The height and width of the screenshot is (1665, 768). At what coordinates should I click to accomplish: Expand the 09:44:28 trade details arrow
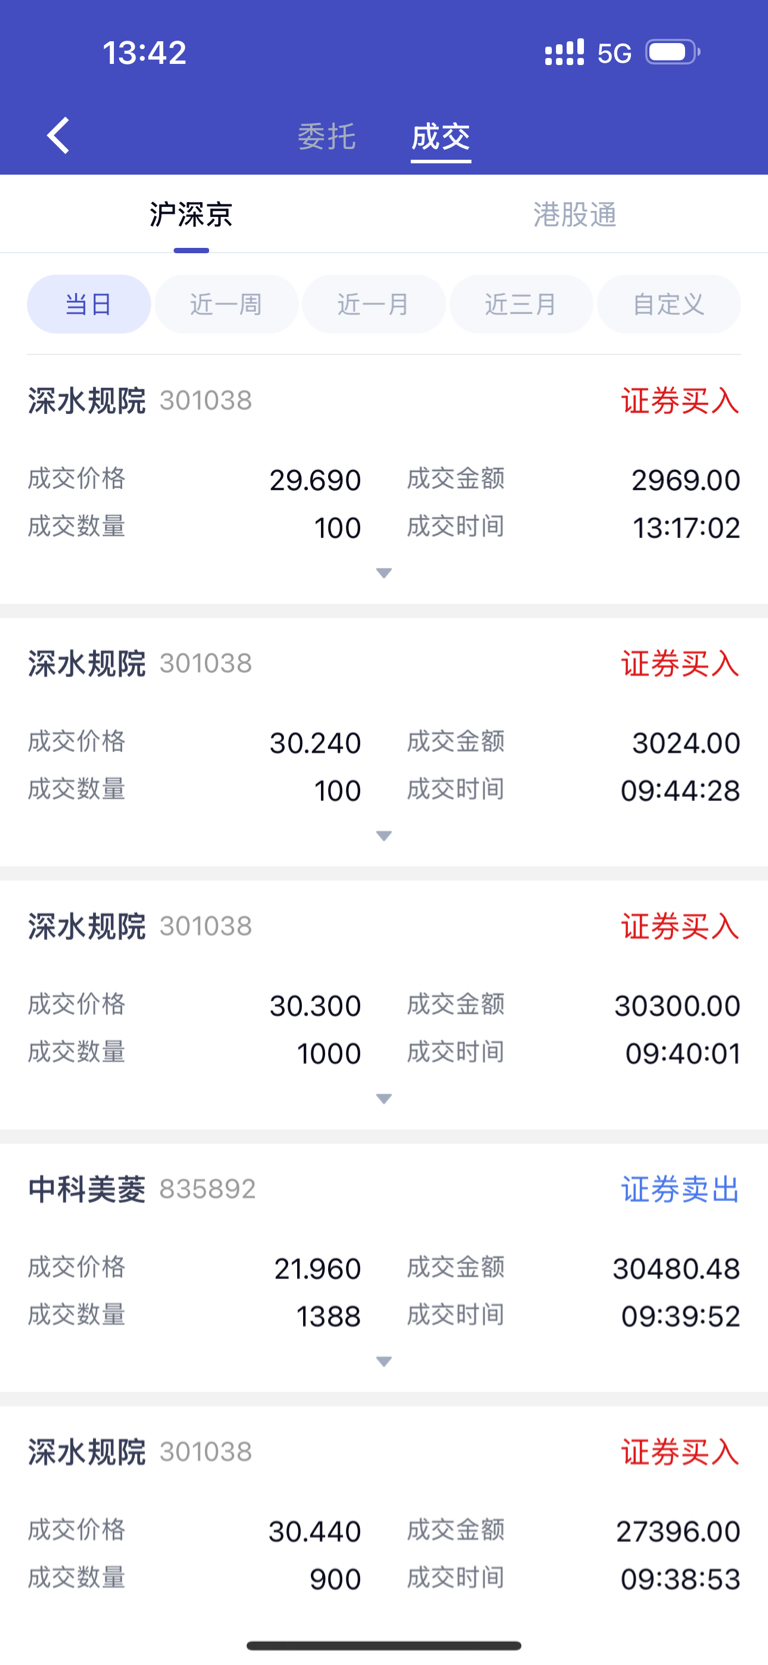coord(384,836)
